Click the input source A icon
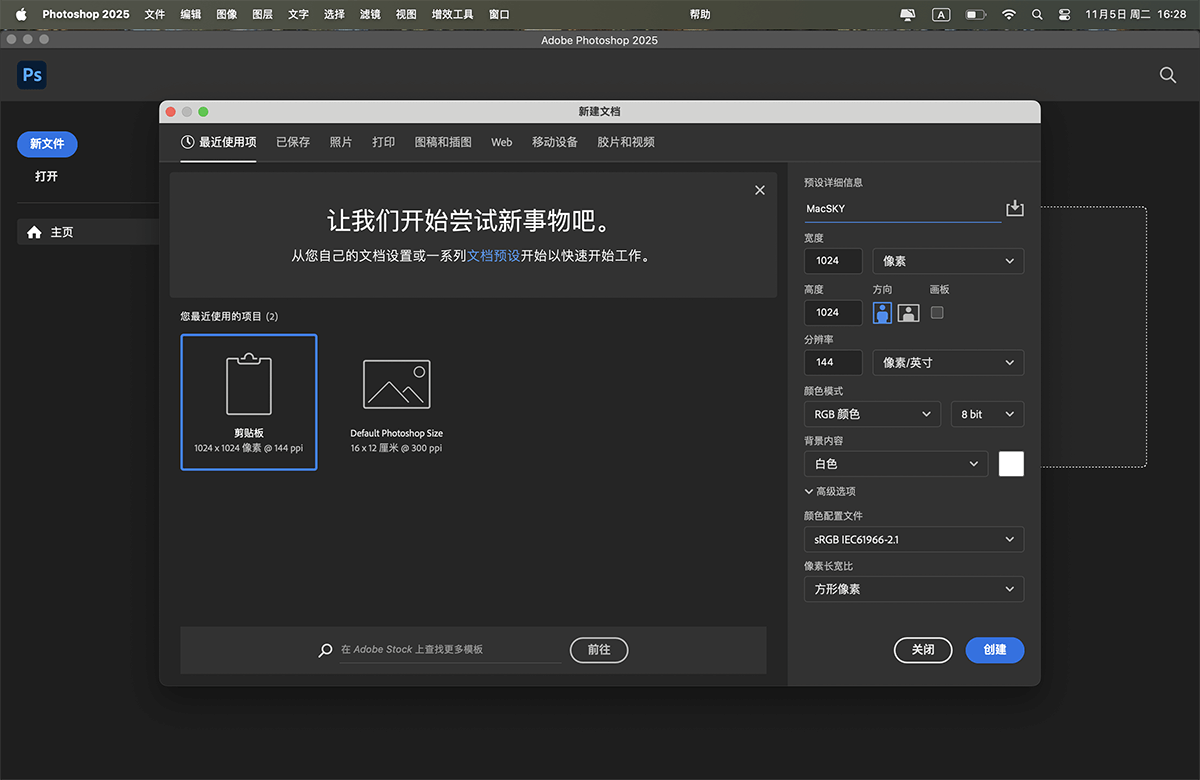This screenshot has height=780, width=1200. pyautogui.click(x=941, y=15)
